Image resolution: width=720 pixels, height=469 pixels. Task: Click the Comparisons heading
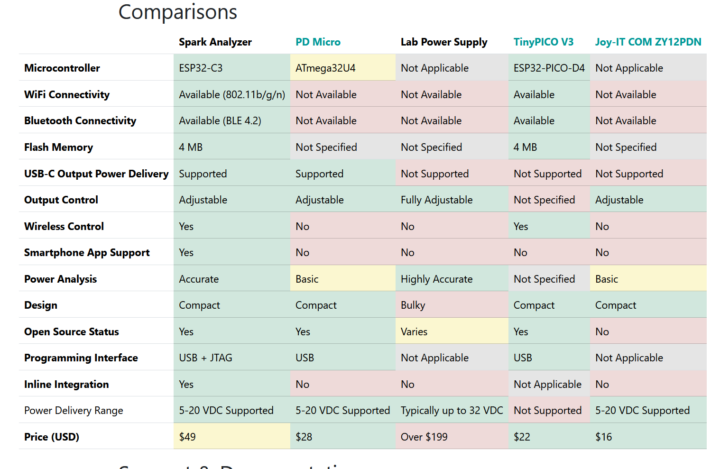[178, 11]
